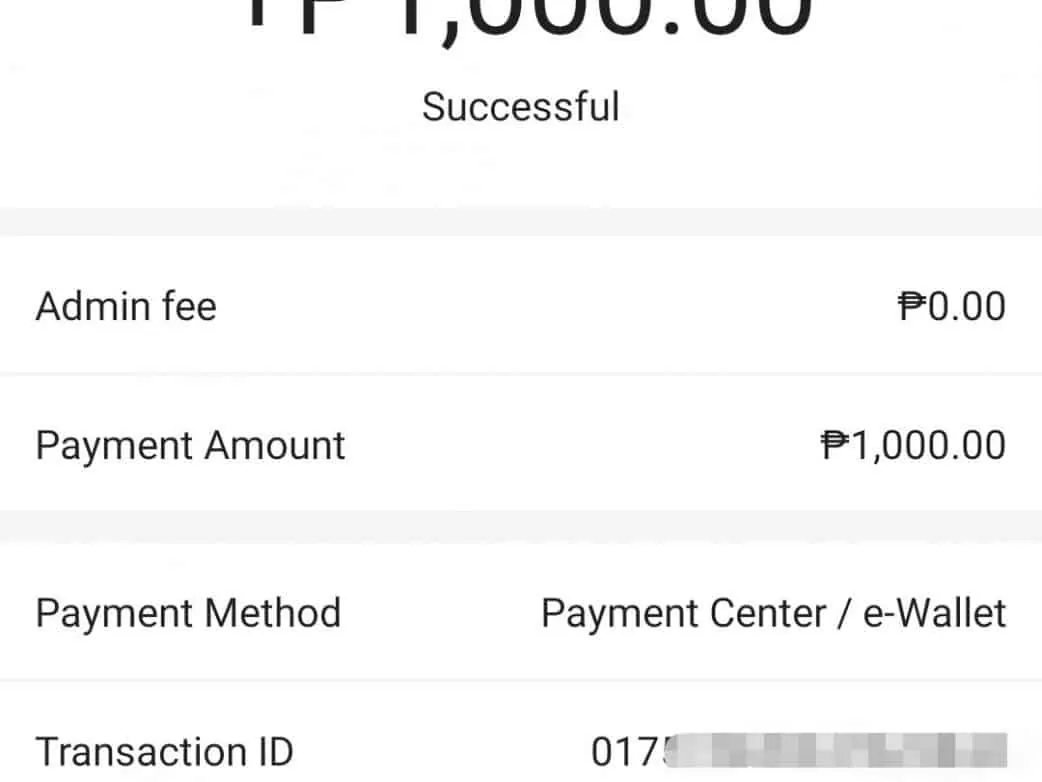Click the ₱1,000.00 Payment Amount value
Viewport: 1042px width, 782px height.
pyautogui.click(x=913, y=445)
